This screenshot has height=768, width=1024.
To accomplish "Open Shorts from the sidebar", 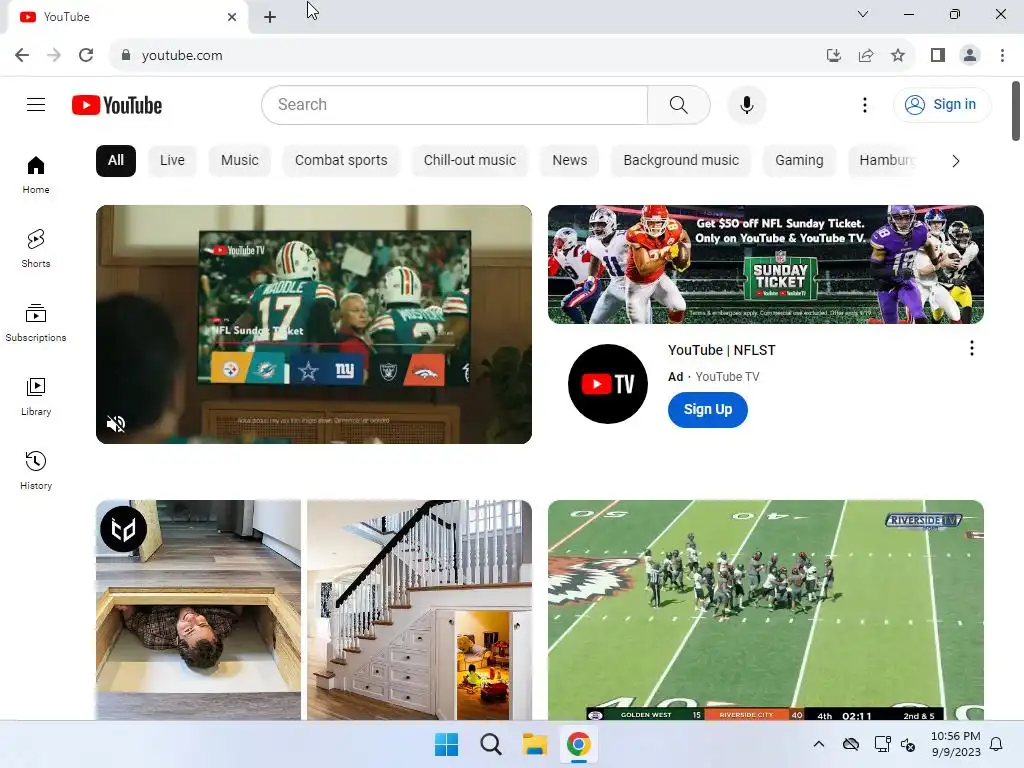I will 36,249.
